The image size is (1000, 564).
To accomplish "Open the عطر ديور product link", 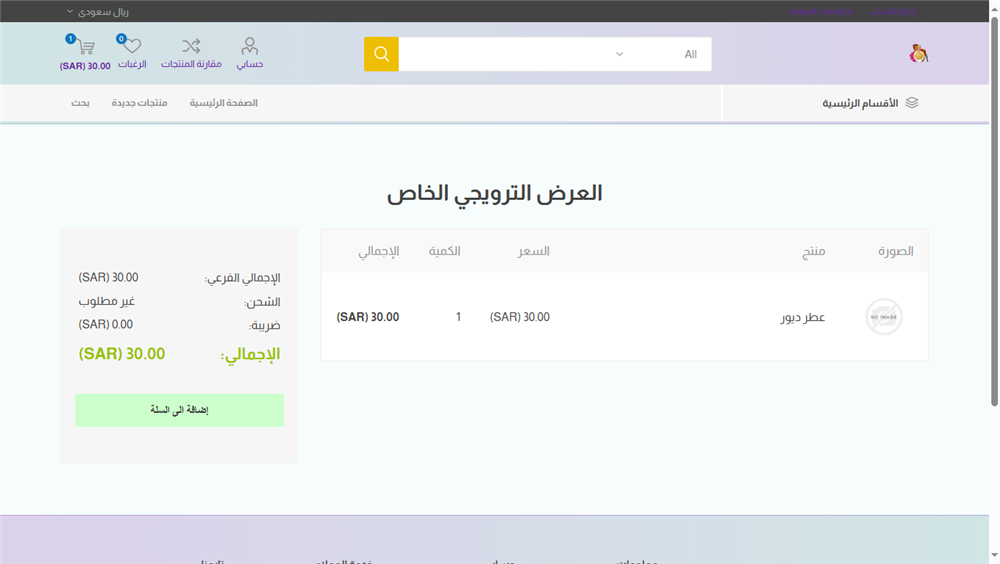I will click(802, 318).
